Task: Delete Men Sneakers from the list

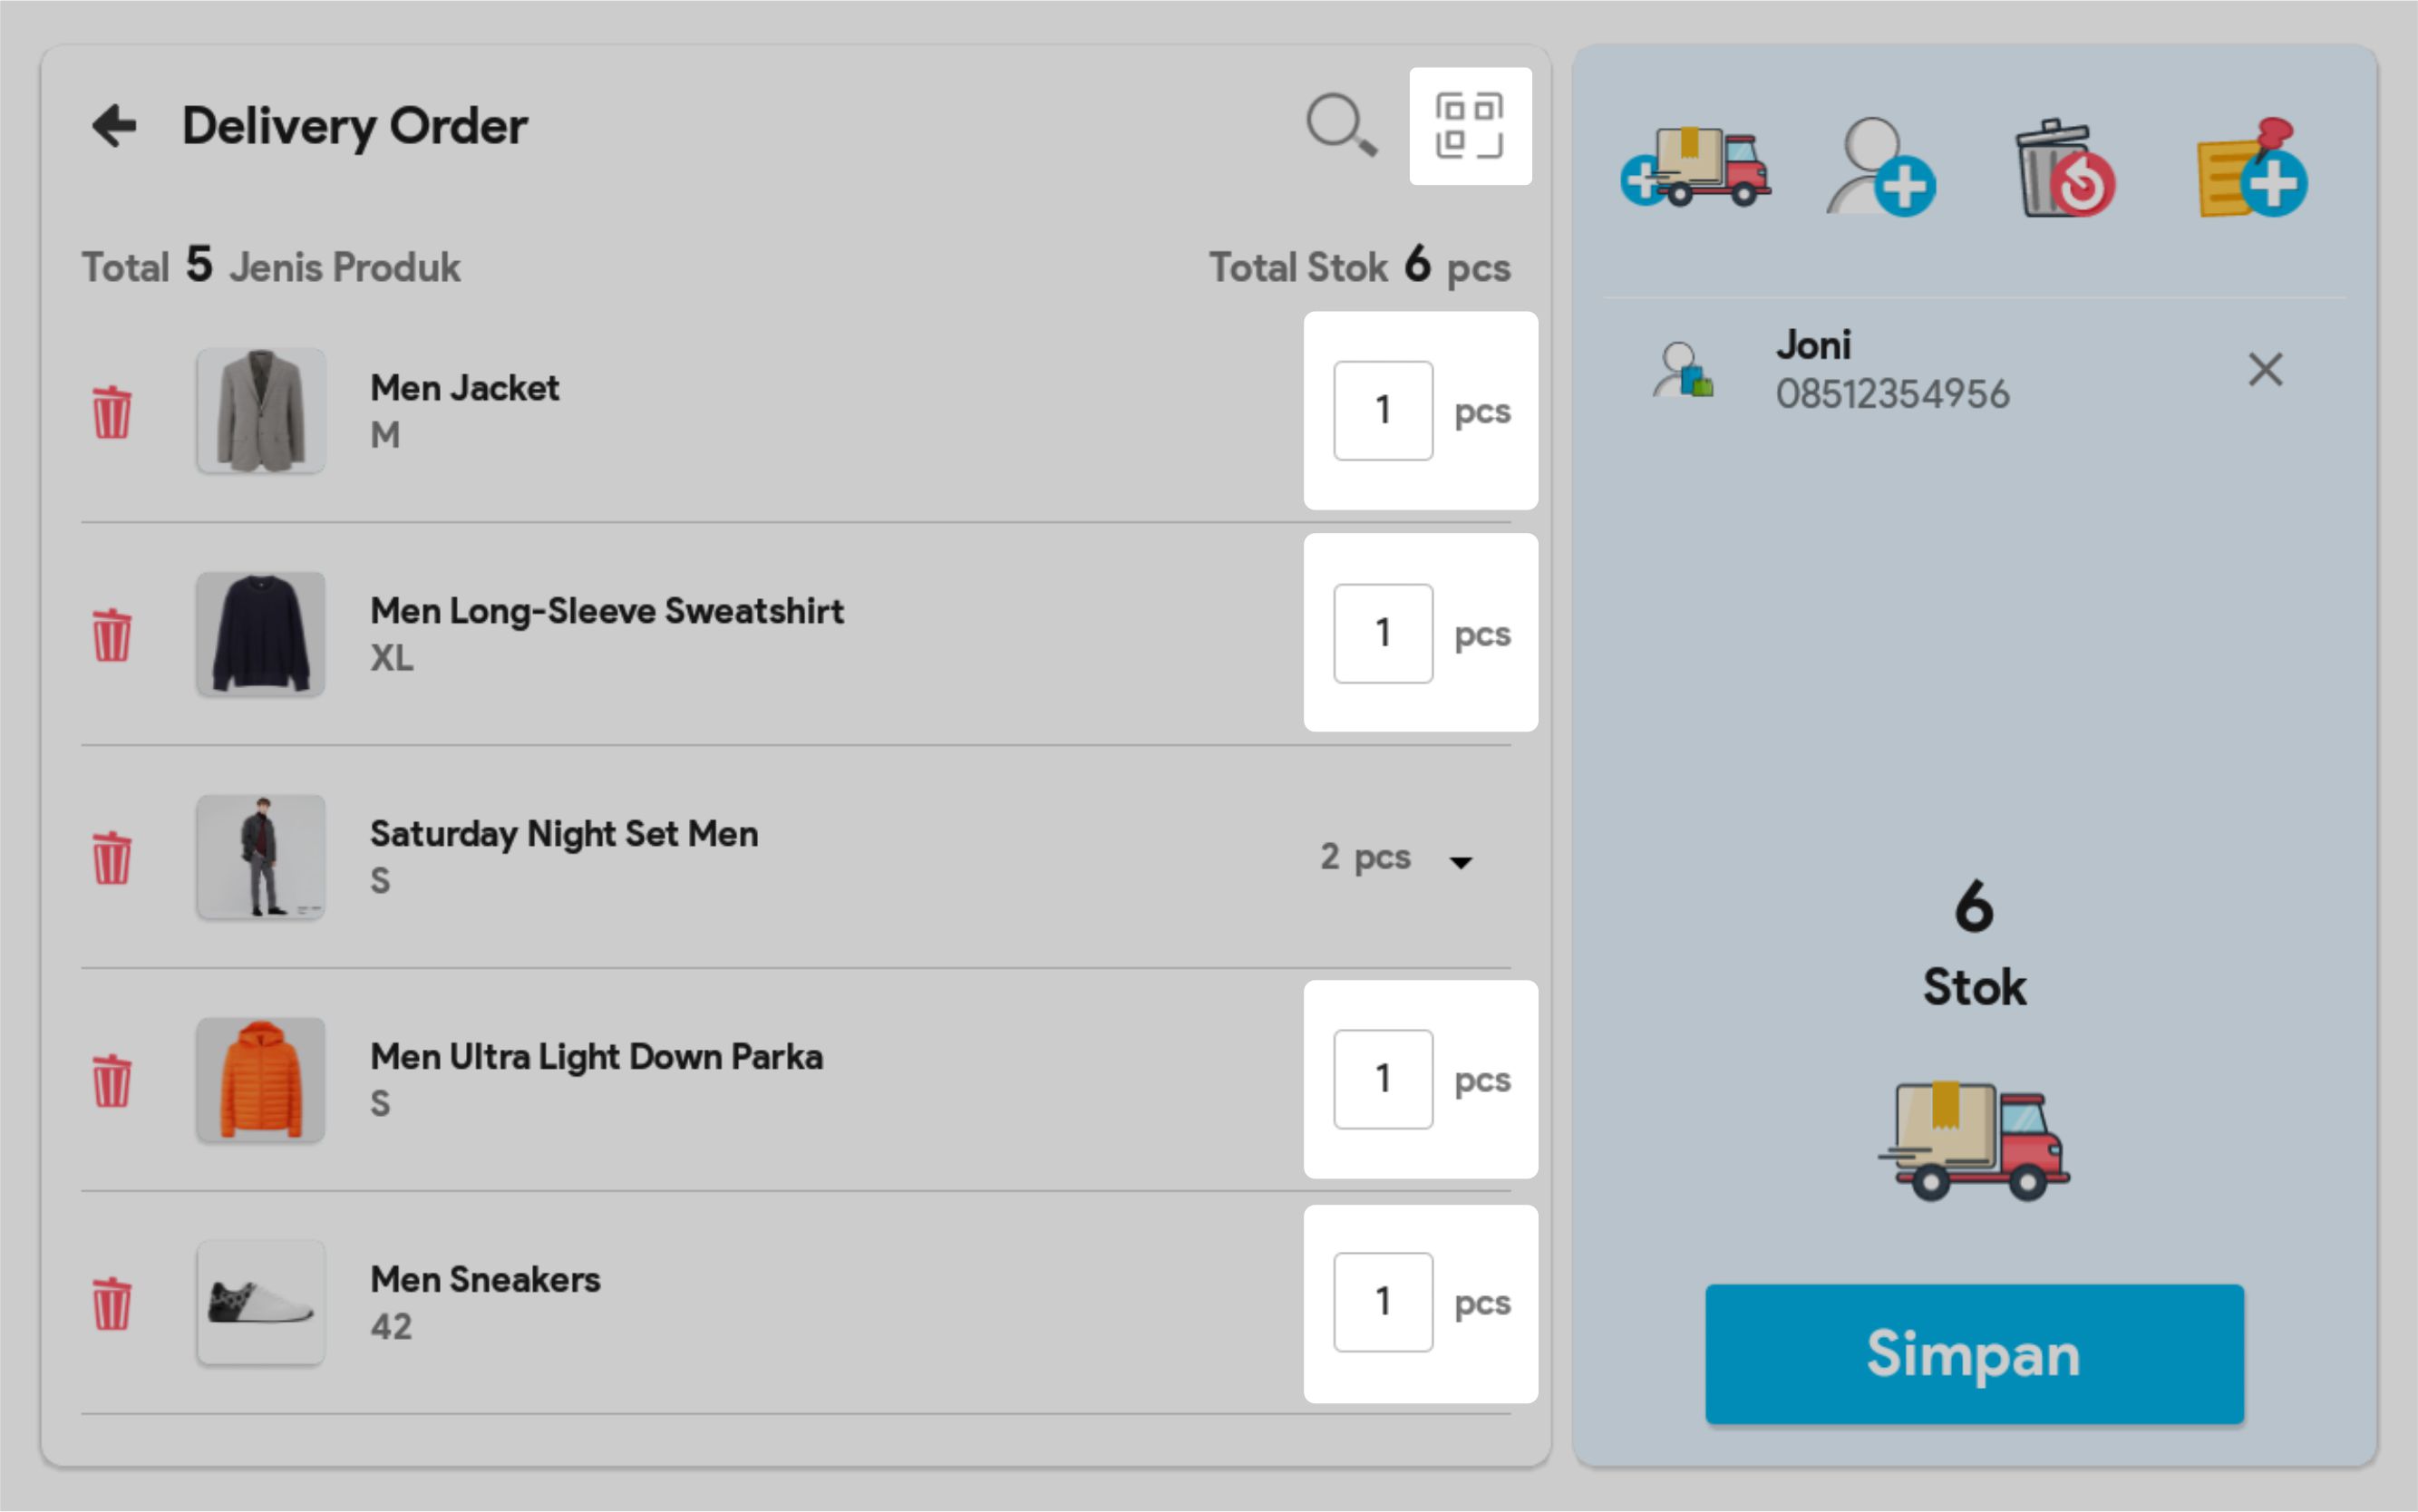Action: click(x=112, y=1304)
